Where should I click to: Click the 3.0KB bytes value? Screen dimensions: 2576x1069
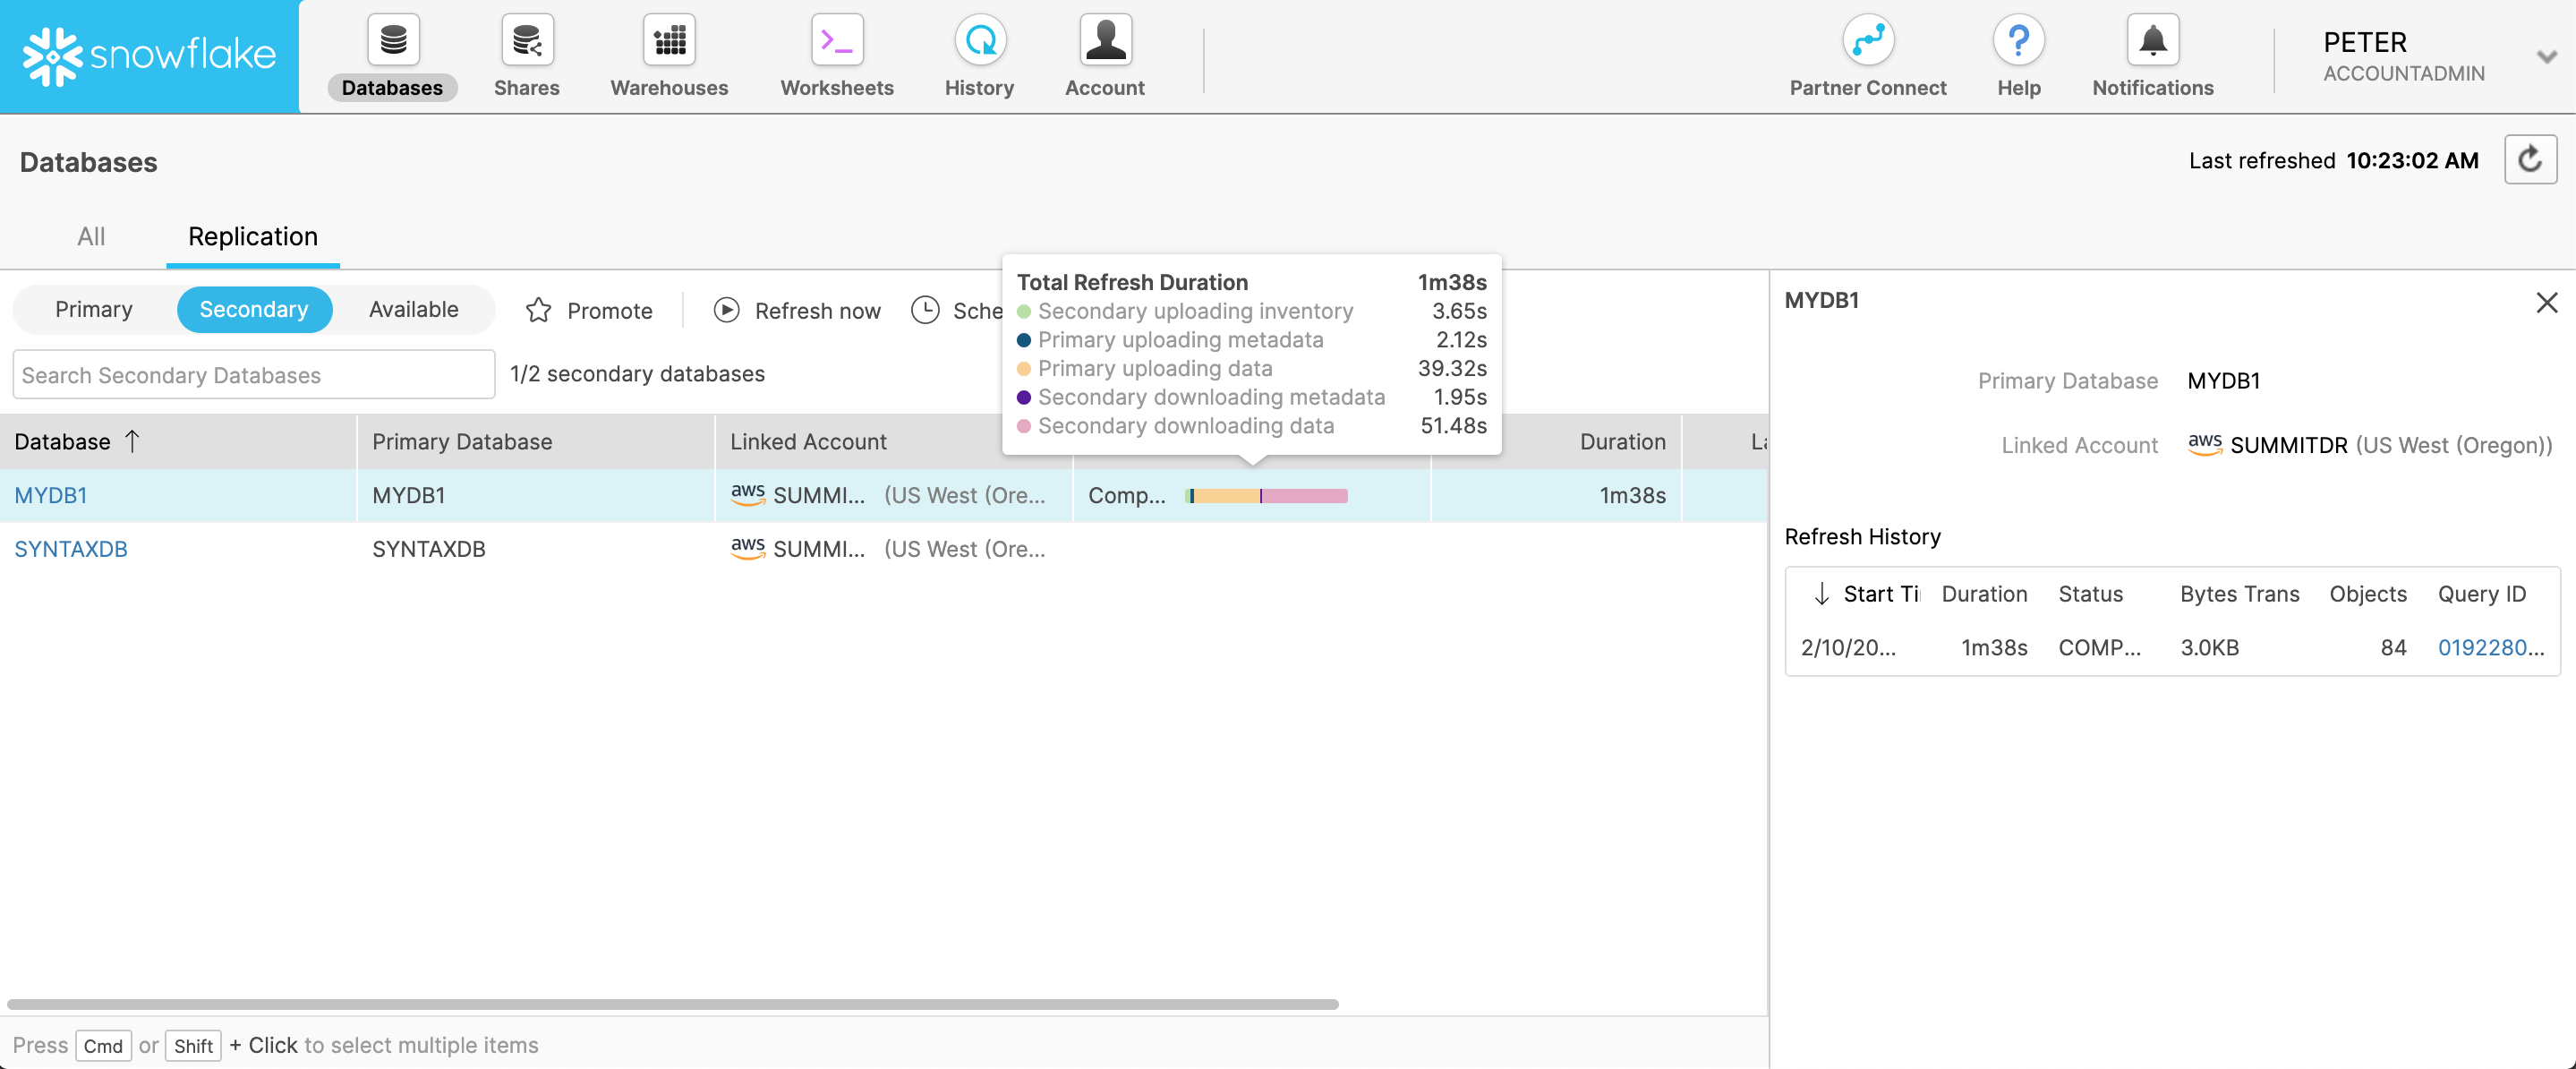(x=2209, y=647)
